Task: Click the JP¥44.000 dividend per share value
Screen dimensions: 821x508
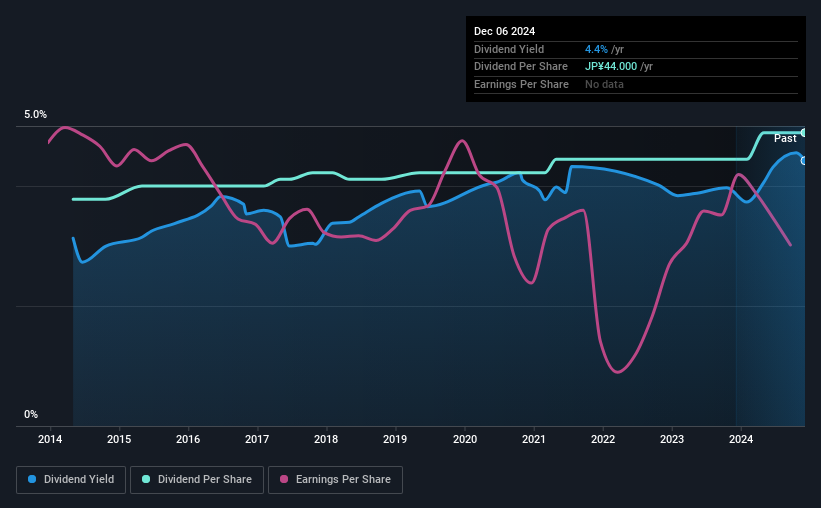Action: [611, 67]
